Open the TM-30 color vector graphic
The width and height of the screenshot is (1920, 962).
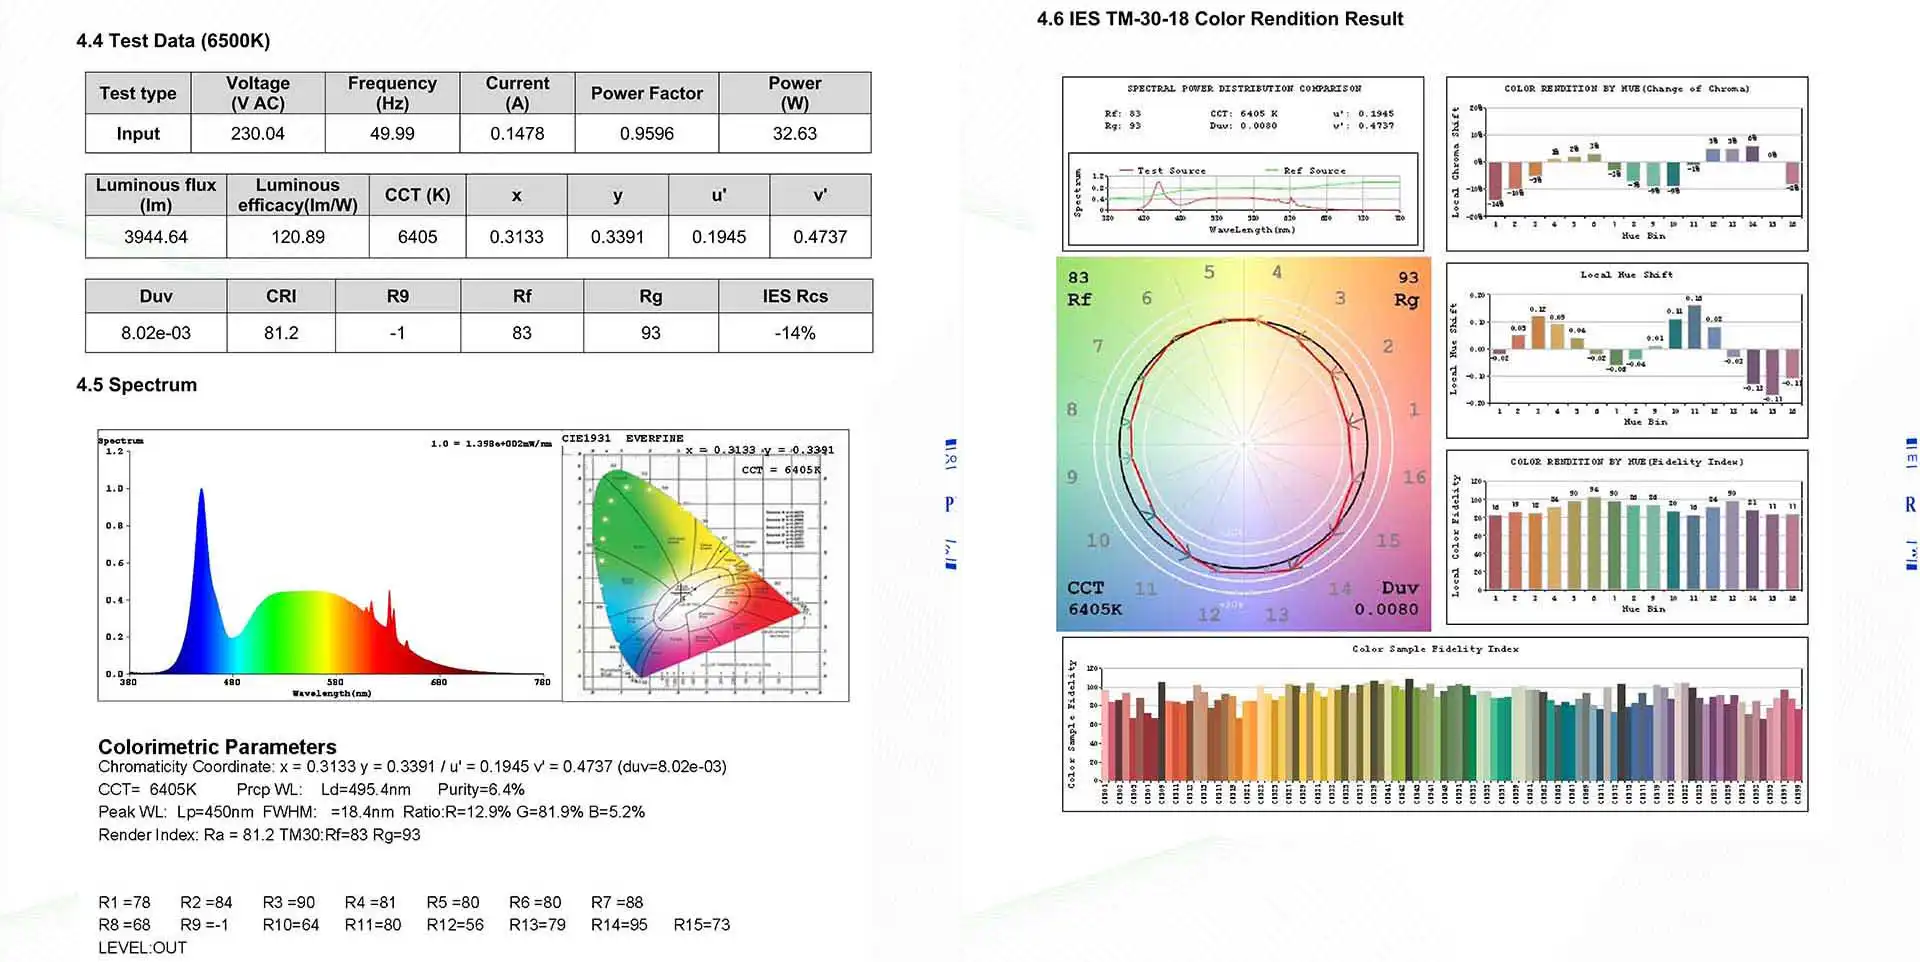point(1243,444)
